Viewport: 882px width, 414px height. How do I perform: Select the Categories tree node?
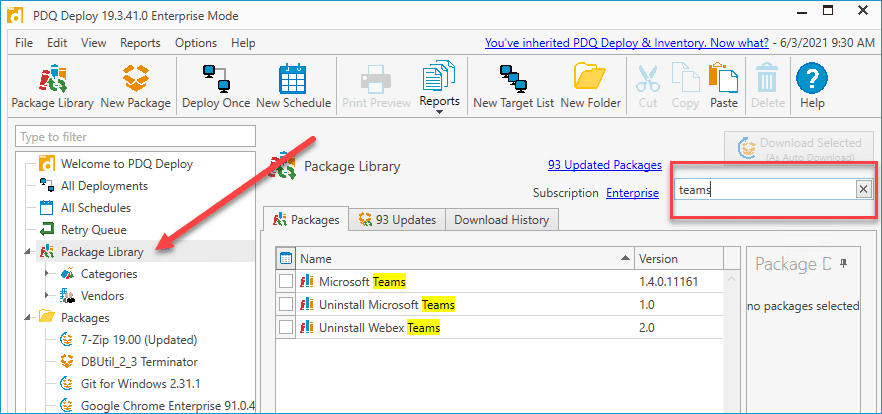tap(109, 274)
